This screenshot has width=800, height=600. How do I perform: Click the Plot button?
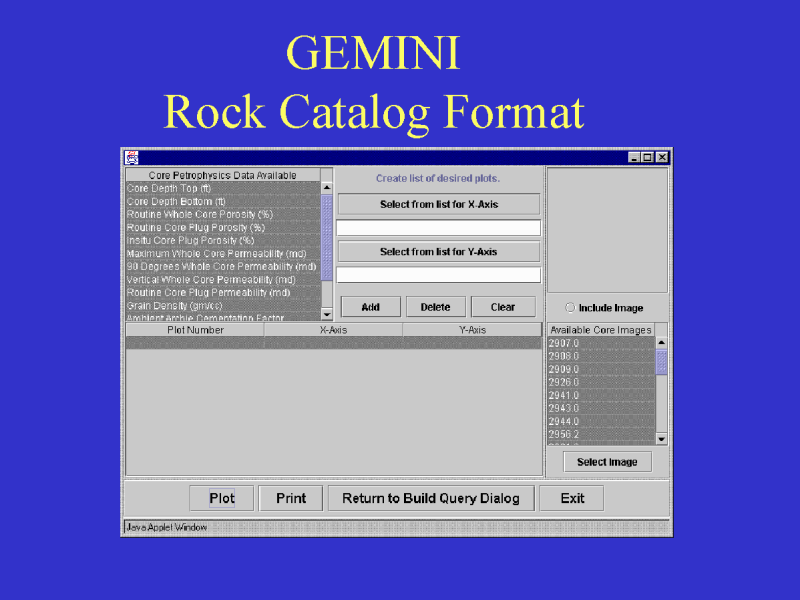[222, 498]
